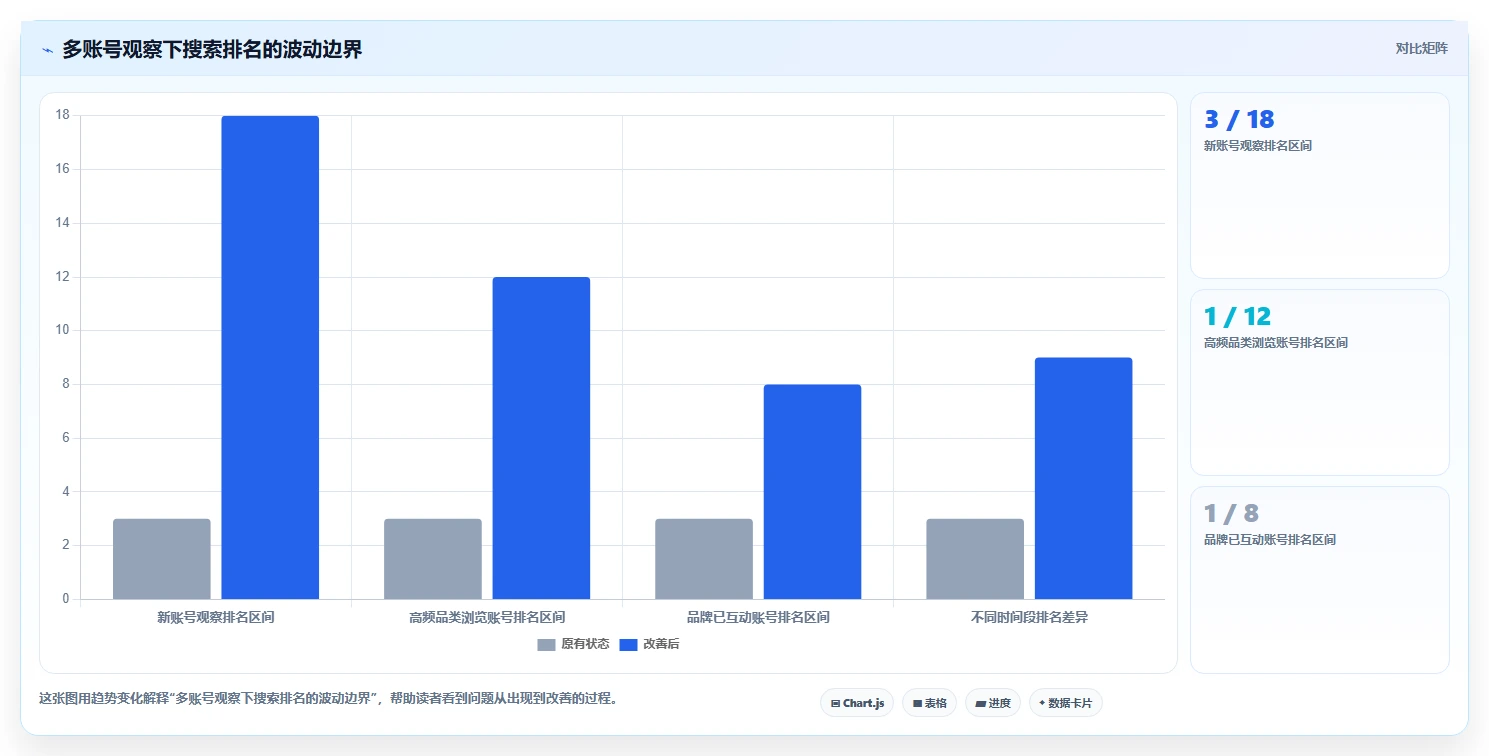Click the y-axis value 10
The width and height of the screenshot is (1489, 756).
63,330
